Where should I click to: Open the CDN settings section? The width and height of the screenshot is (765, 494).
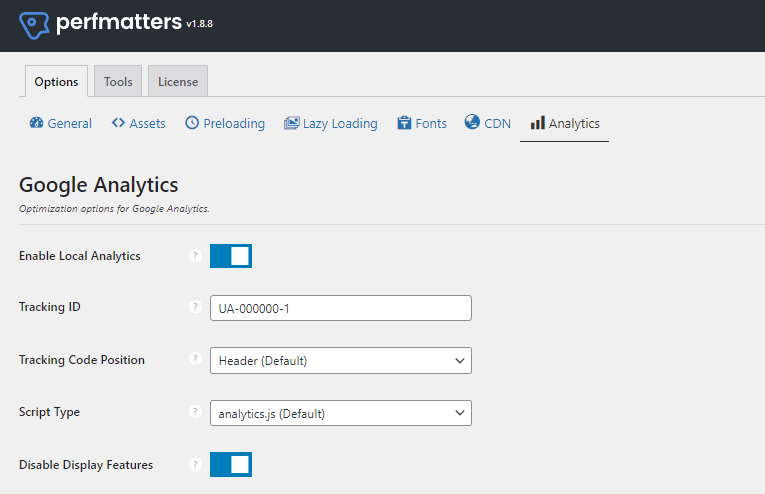click(x=488, y=123)
